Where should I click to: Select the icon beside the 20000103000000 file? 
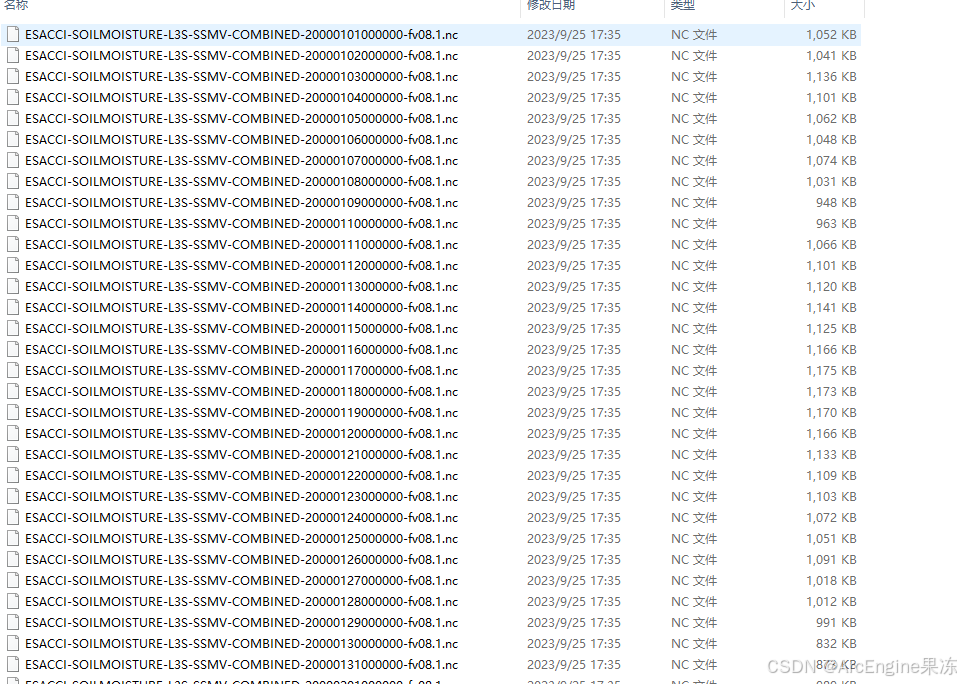coord(13,77)
